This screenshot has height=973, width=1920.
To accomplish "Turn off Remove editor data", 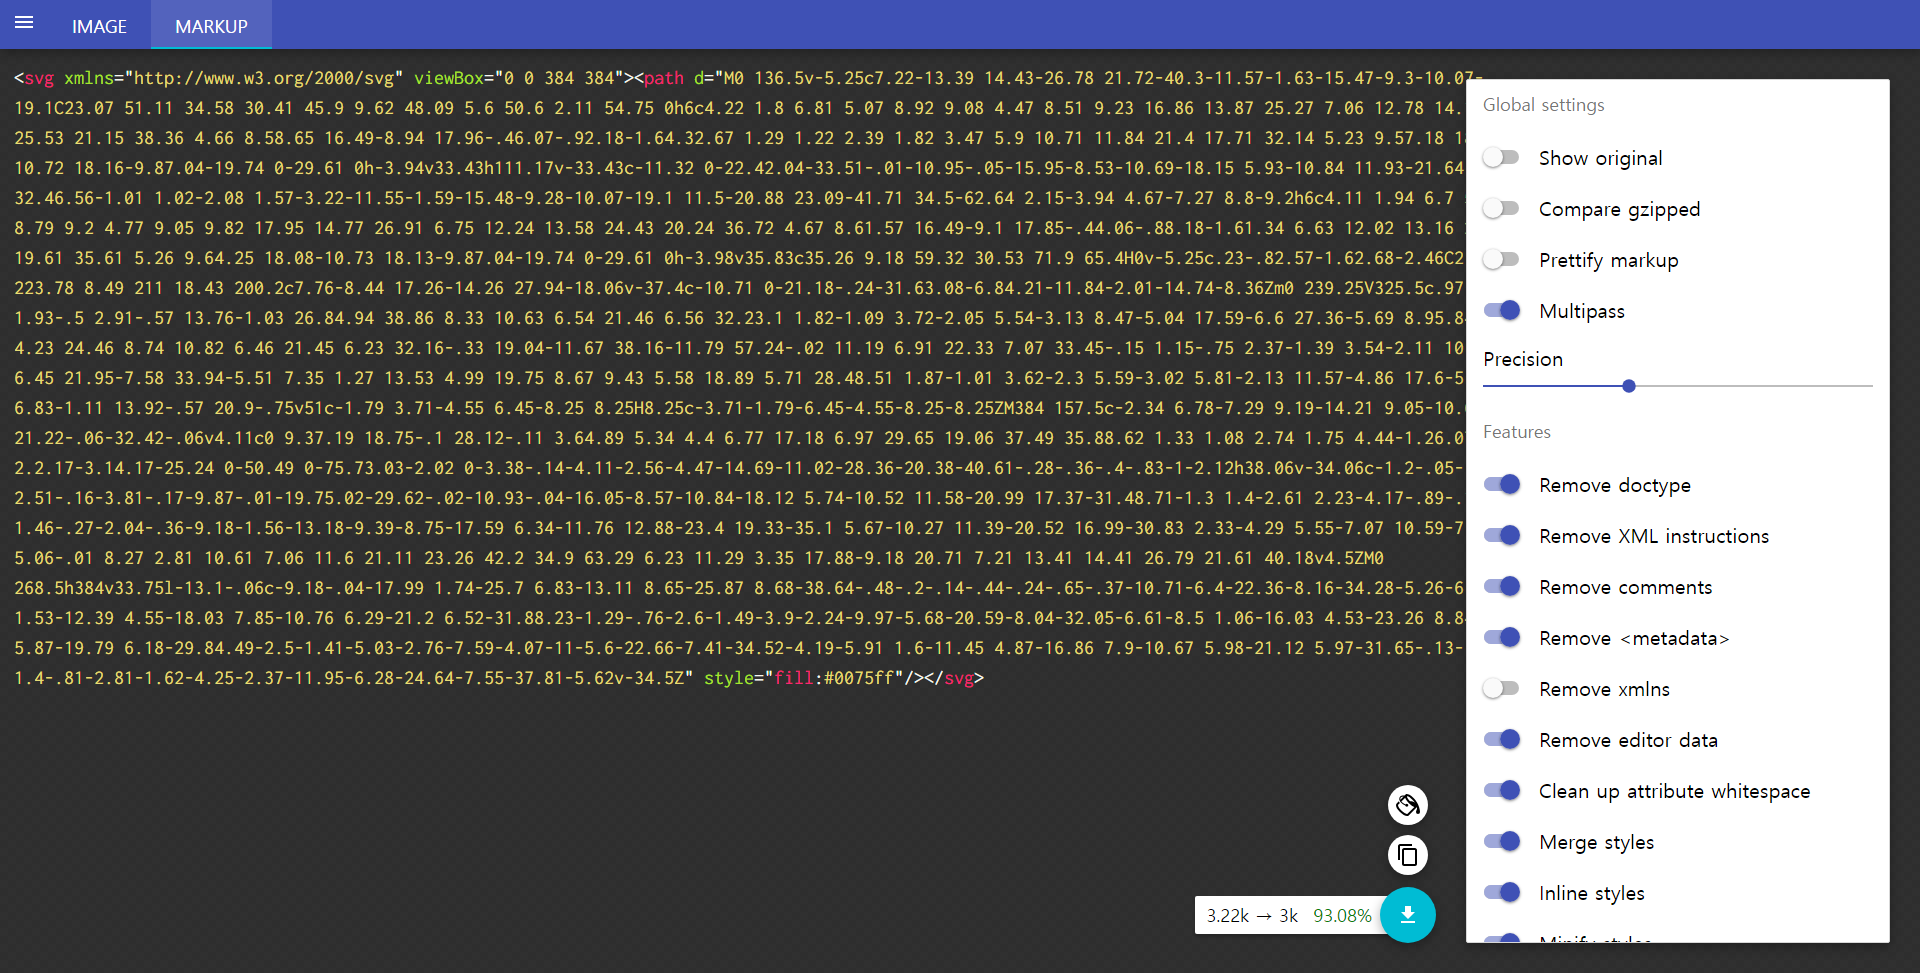I will tap(1502, 740).
